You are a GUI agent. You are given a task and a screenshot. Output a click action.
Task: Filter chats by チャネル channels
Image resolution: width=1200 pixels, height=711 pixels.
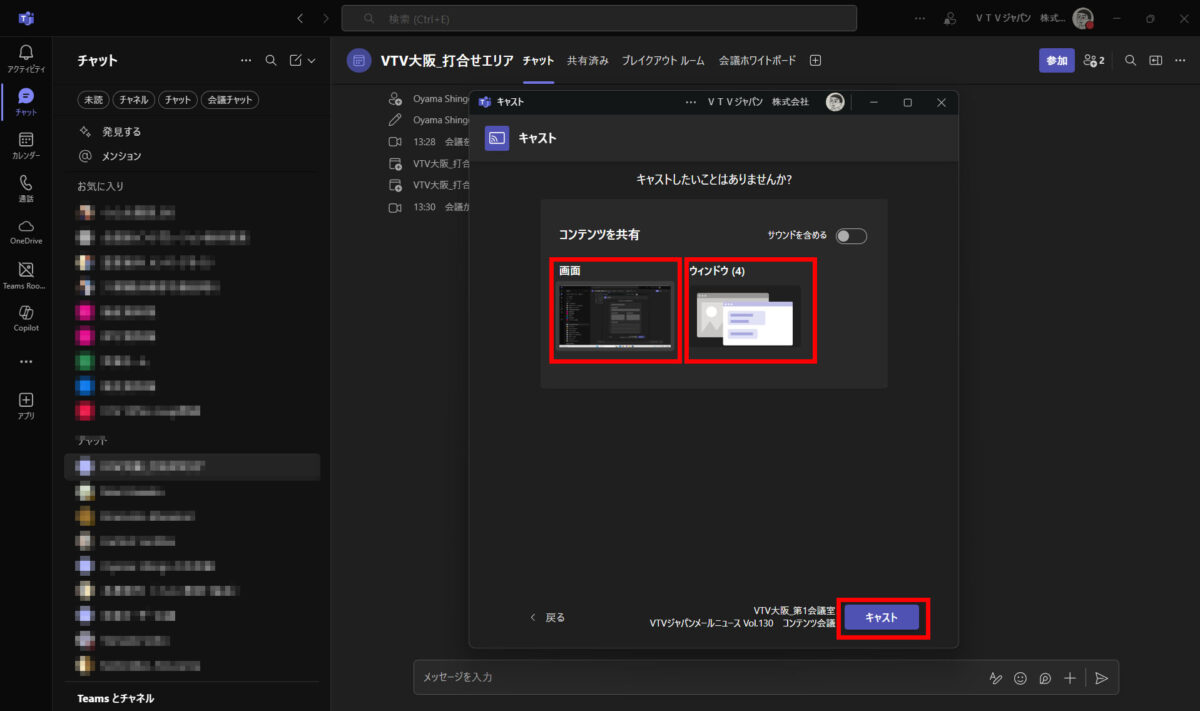click(133, 100)
